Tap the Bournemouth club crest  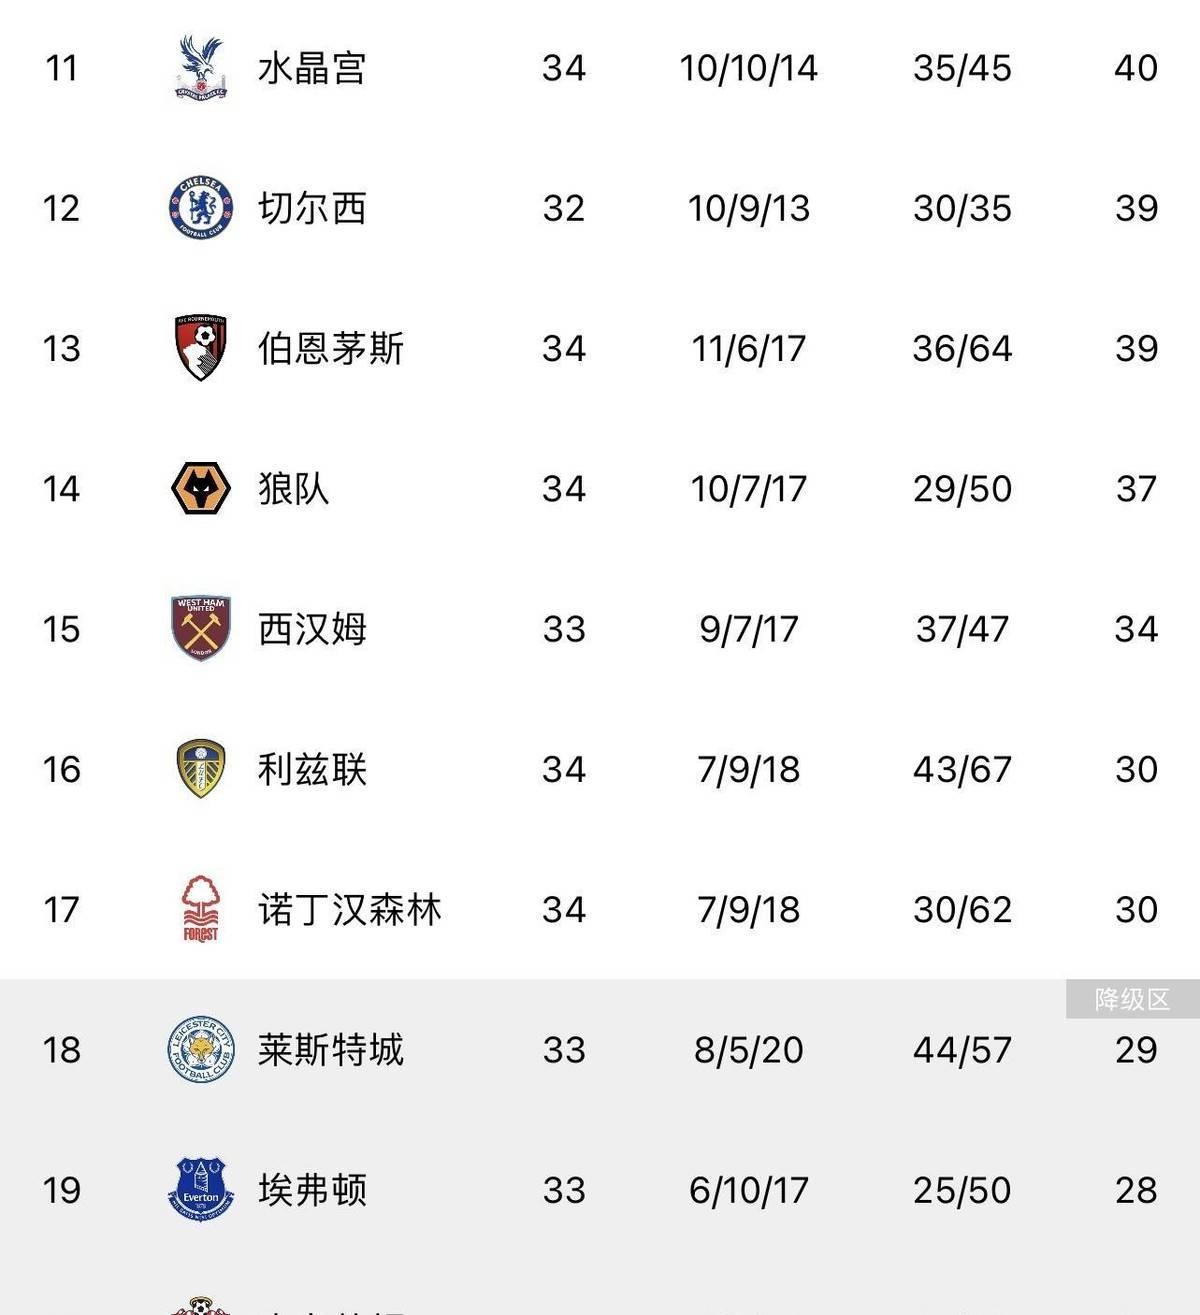(201, 348)
